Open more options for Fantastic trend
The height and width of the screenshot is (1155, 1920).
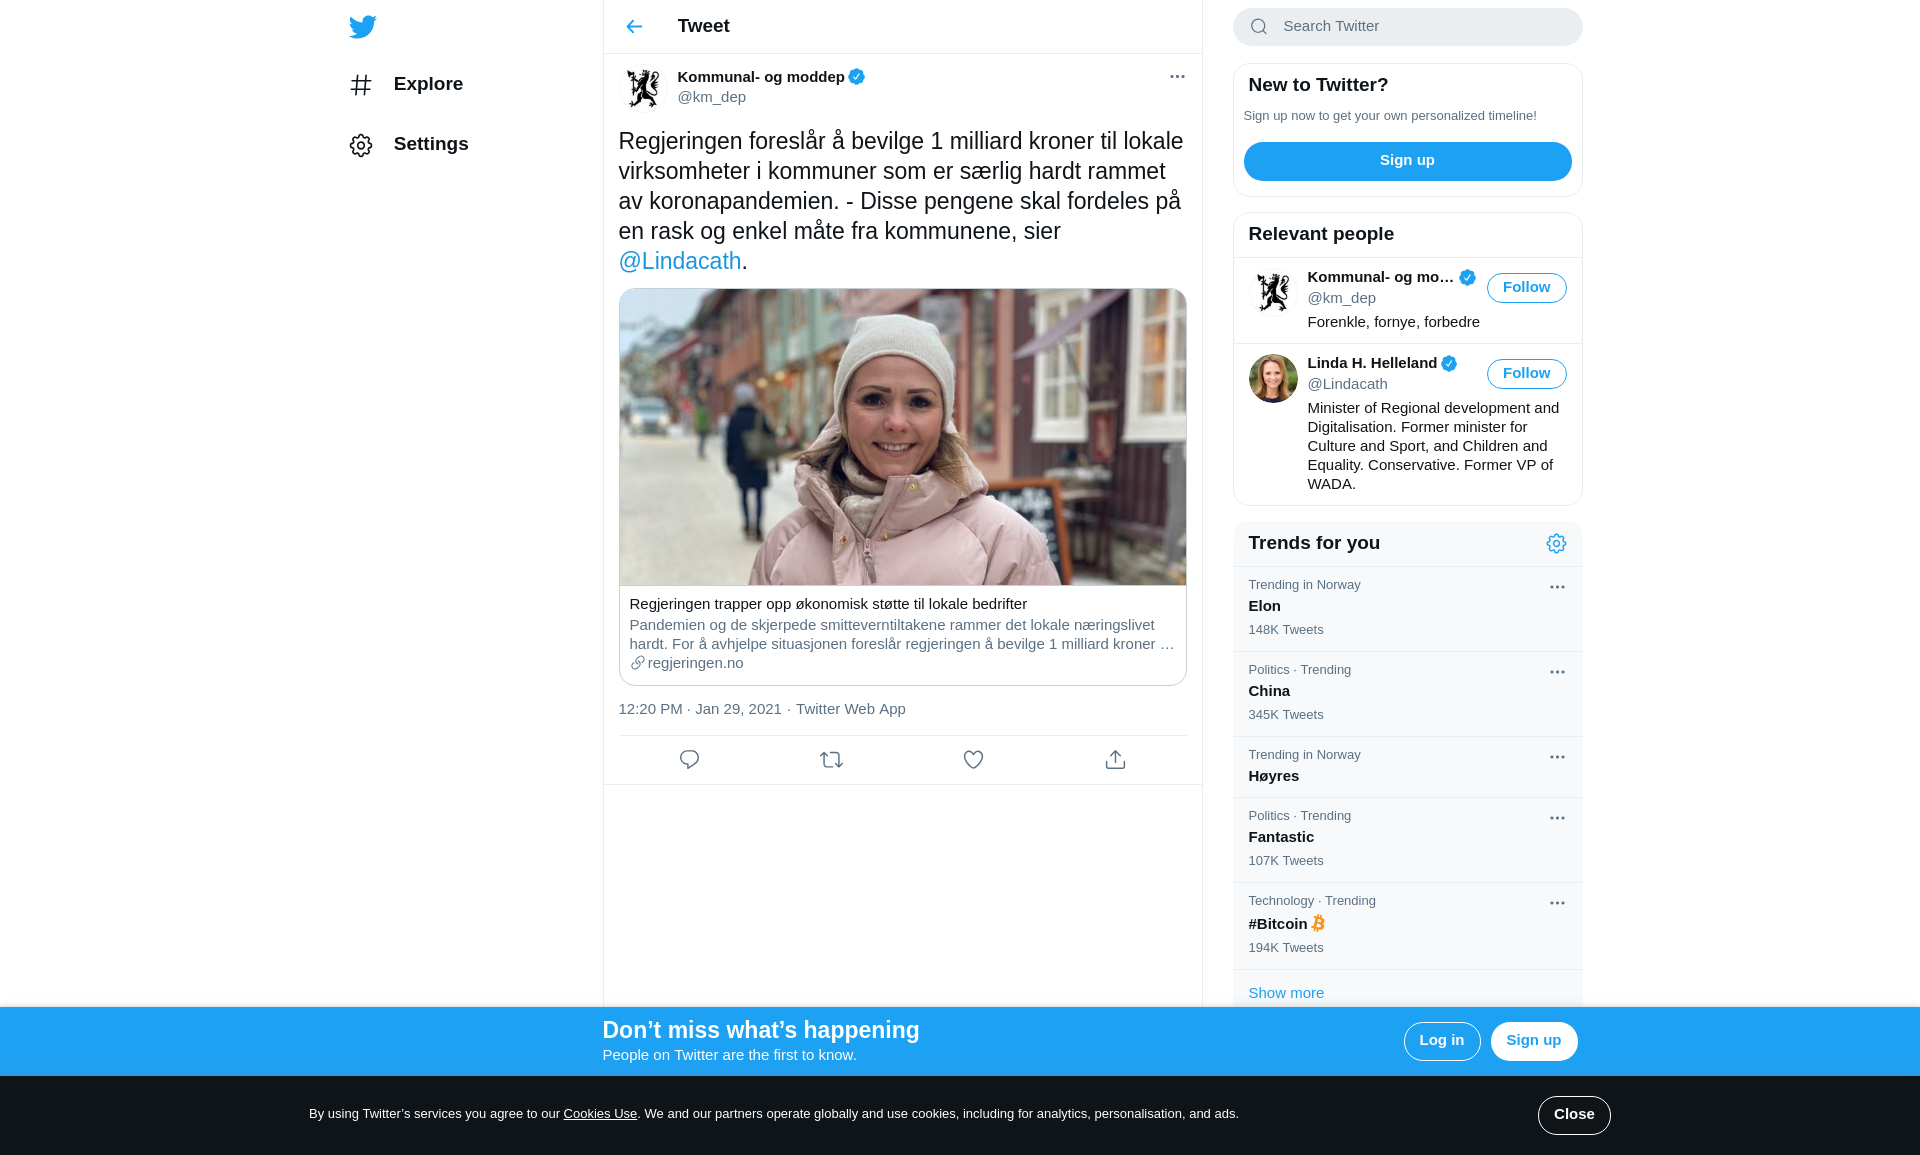pyautogui.click(x=1557, y=819)
